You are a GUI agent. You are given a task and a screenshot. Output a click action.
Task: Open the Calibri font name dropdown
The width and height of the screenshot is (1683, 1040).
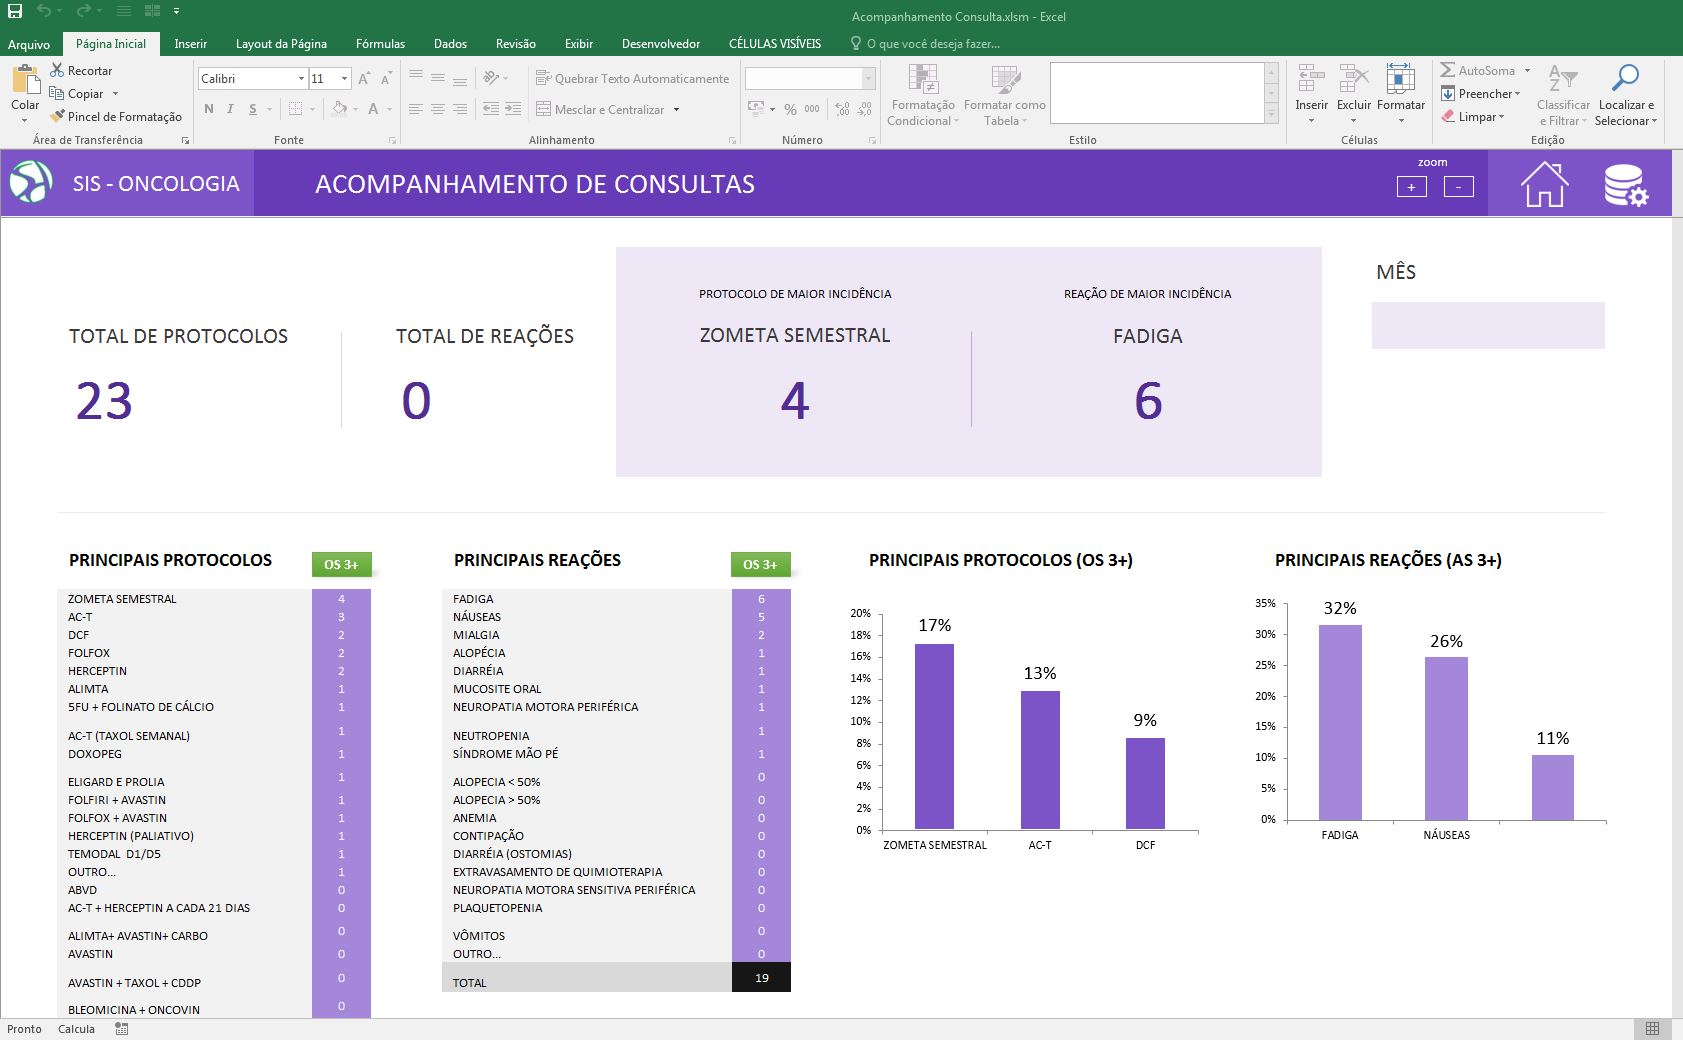tap(301, 78)
